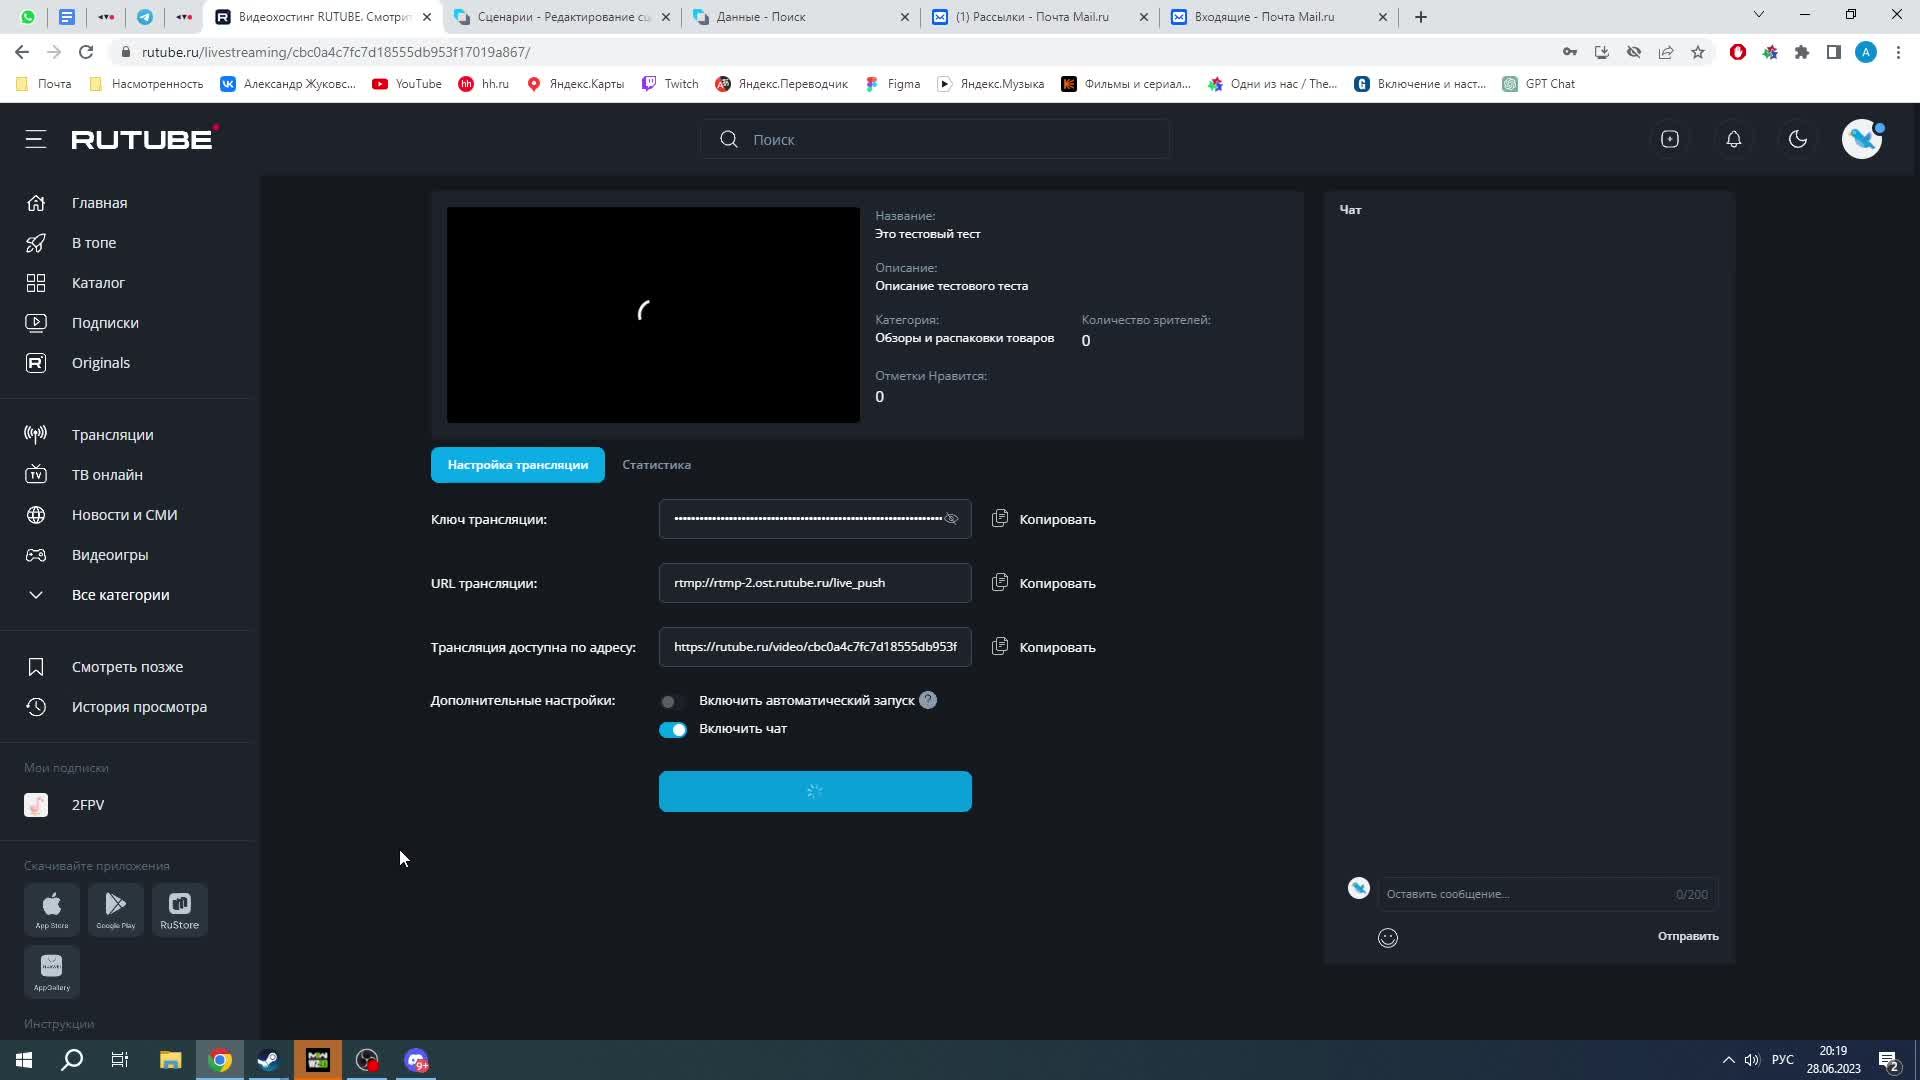Open the RUTUBE hamburger menu
Viewport: 1920px width, 1080px height.
click(x=36, y=139)
